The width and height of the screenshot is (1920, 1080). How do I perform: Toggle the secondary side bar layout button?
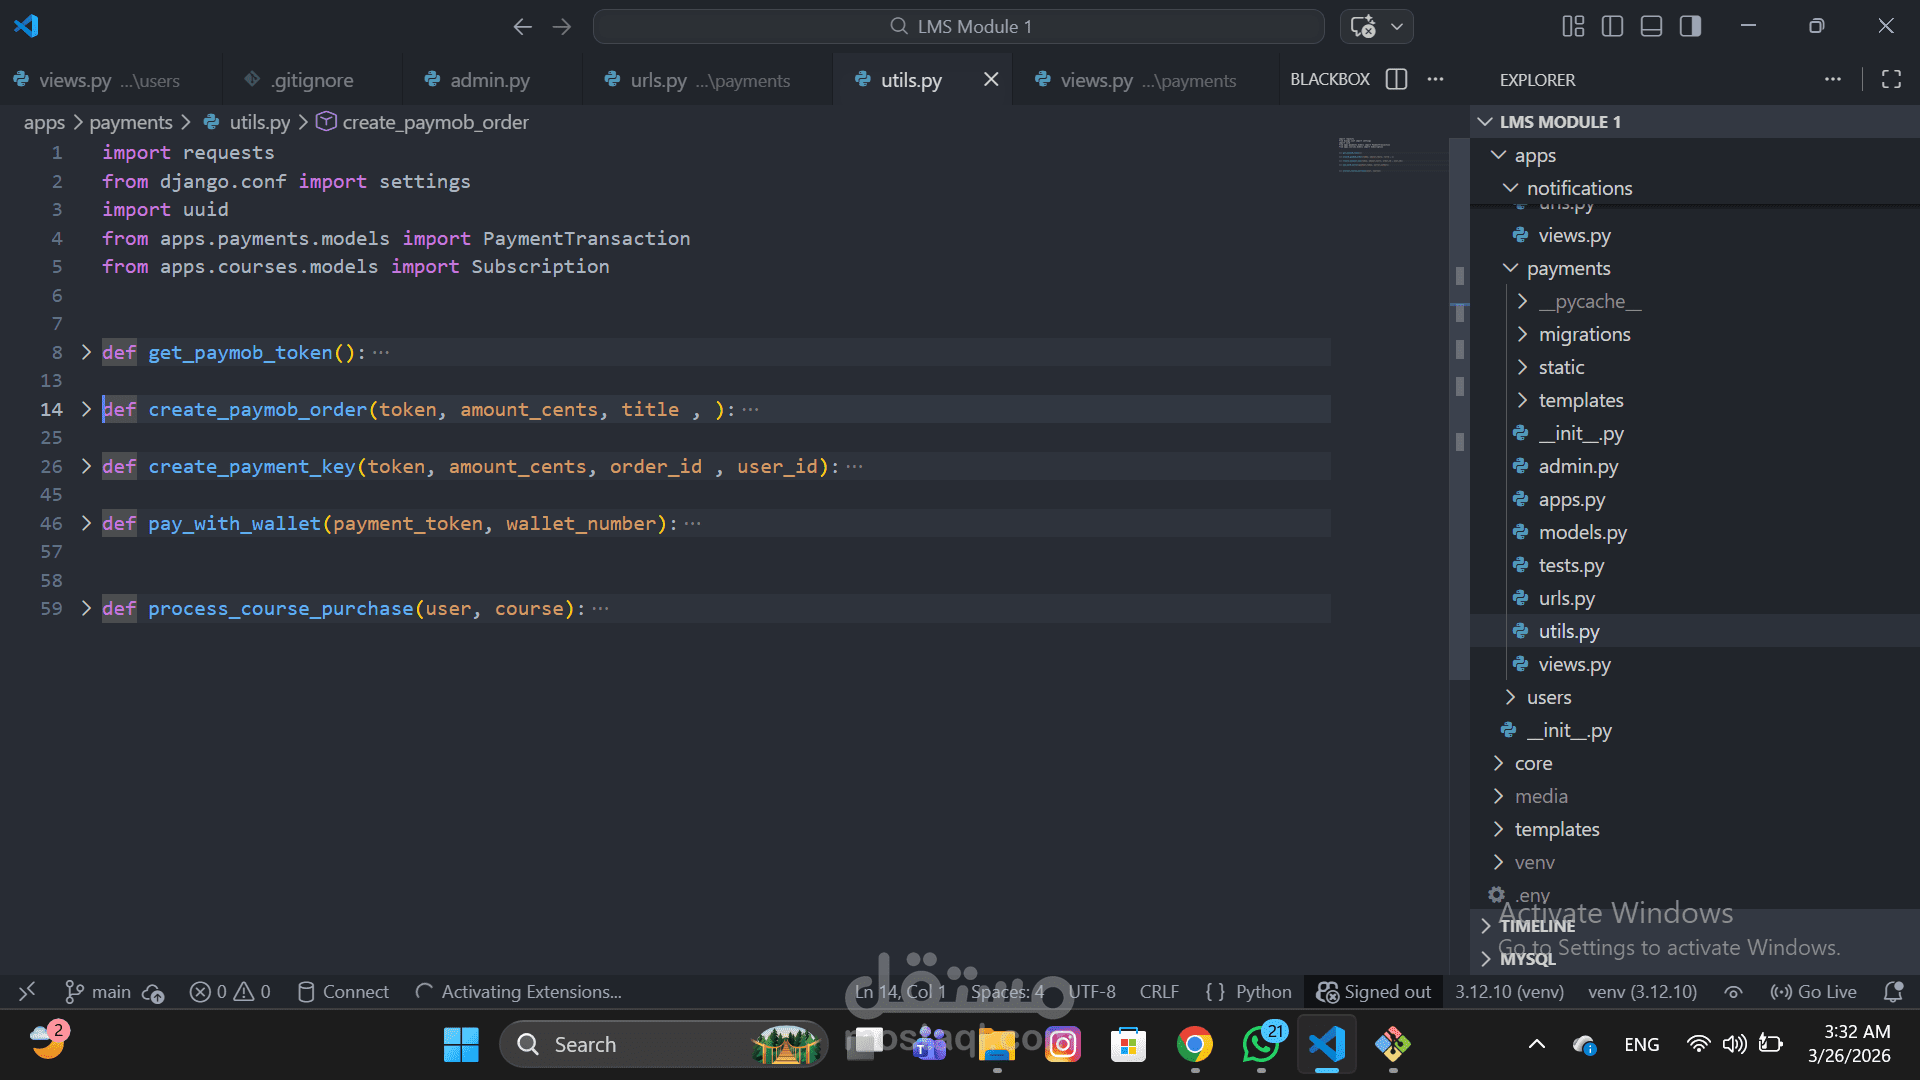click(1690, 26)
